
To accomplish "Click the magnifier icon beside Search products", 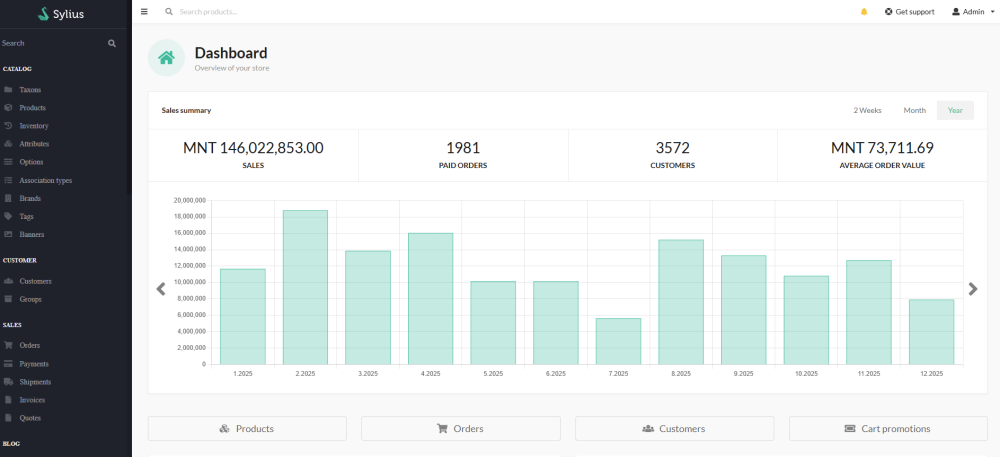I will point(169,11).
